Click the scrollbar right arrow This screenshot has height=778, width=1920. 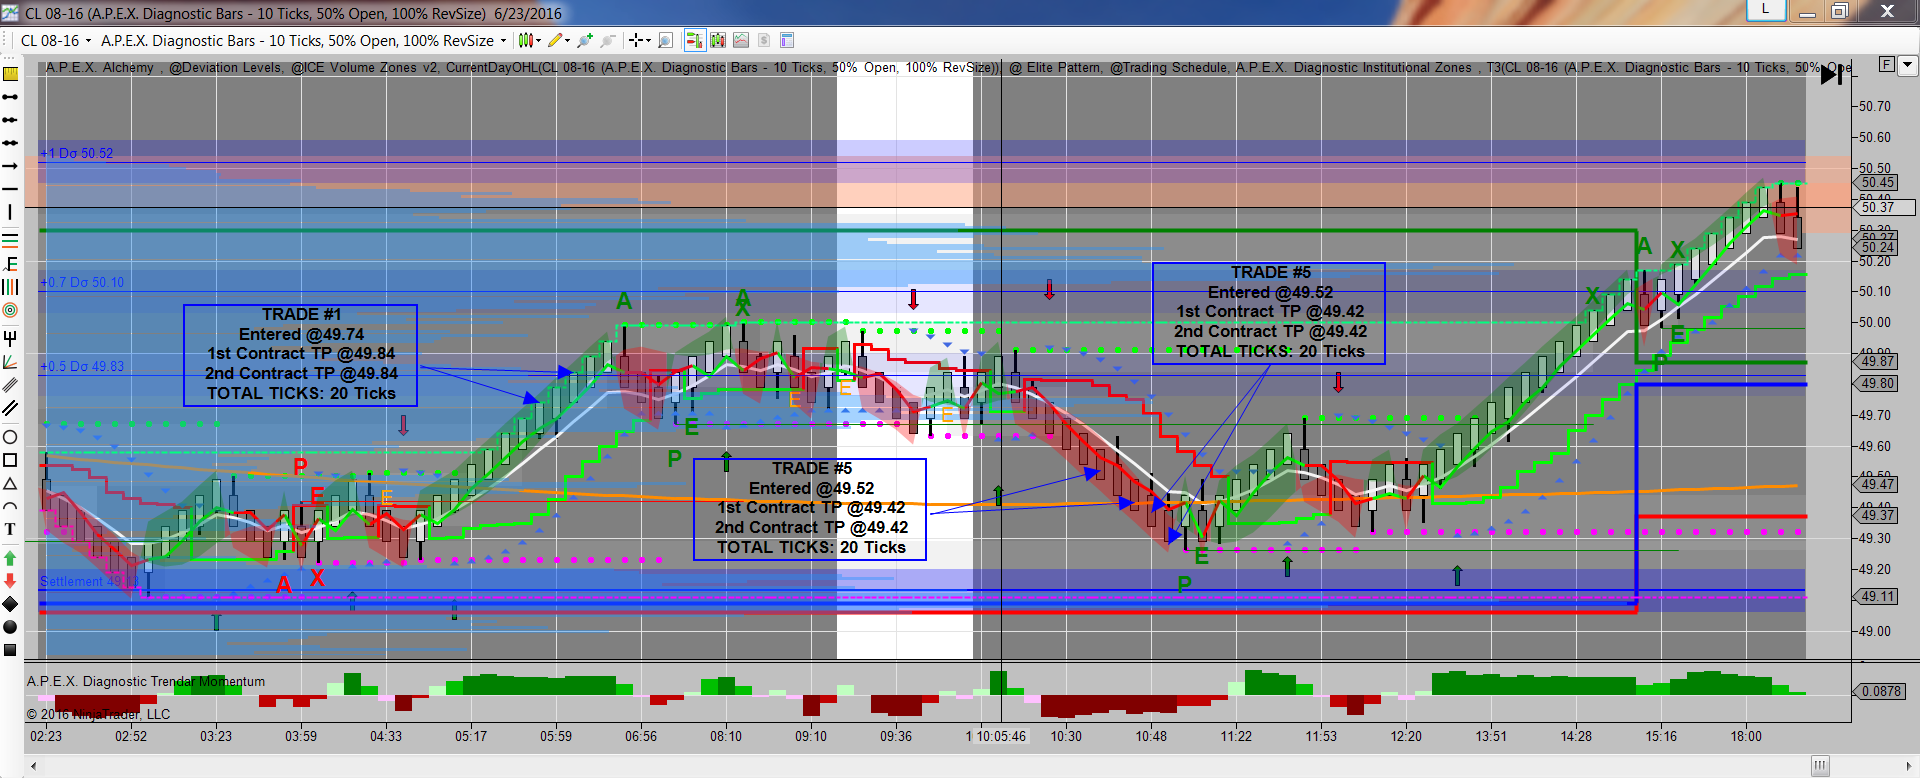(x=1909, y=766)
